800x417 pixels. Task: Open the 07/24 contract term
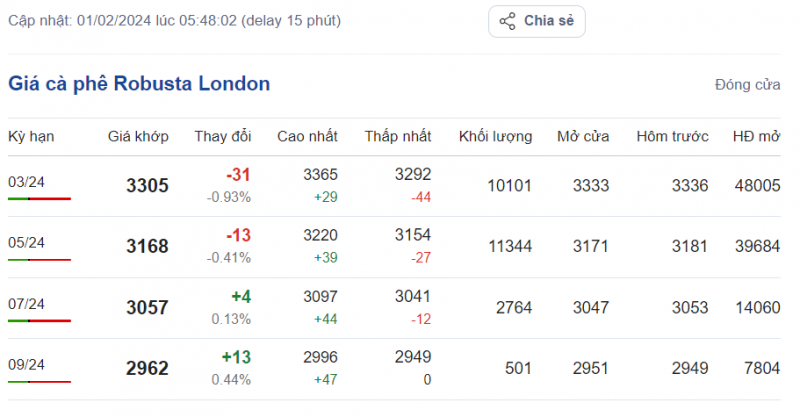click(26, 304)
